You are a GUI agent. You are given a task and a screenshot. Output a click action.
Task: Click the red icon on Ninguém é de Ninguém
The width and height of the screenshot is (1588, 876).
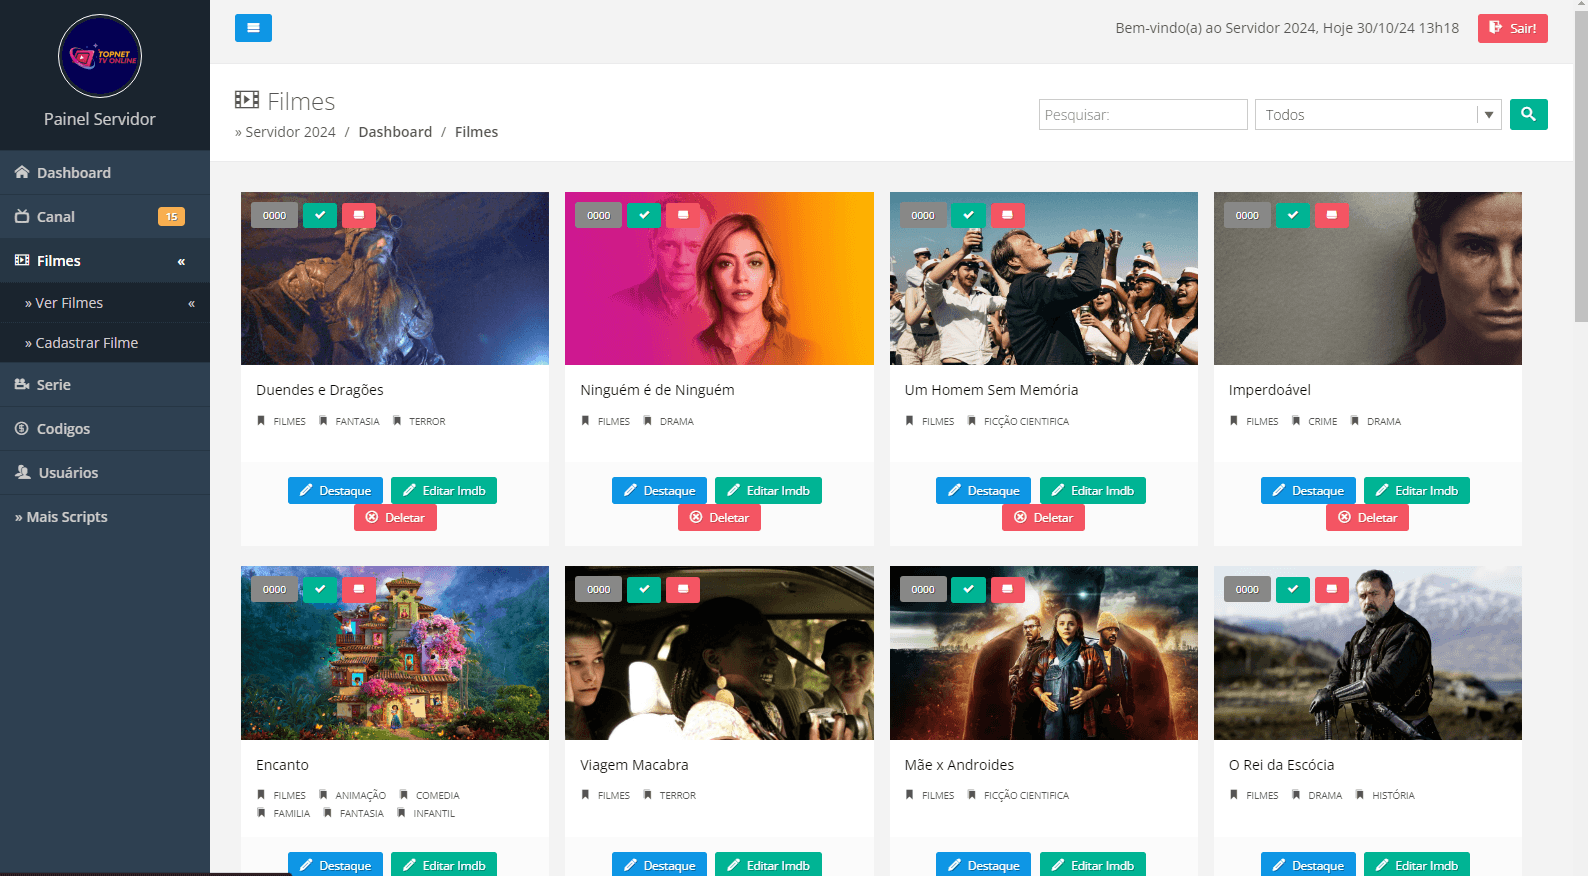tap(683, 215)
